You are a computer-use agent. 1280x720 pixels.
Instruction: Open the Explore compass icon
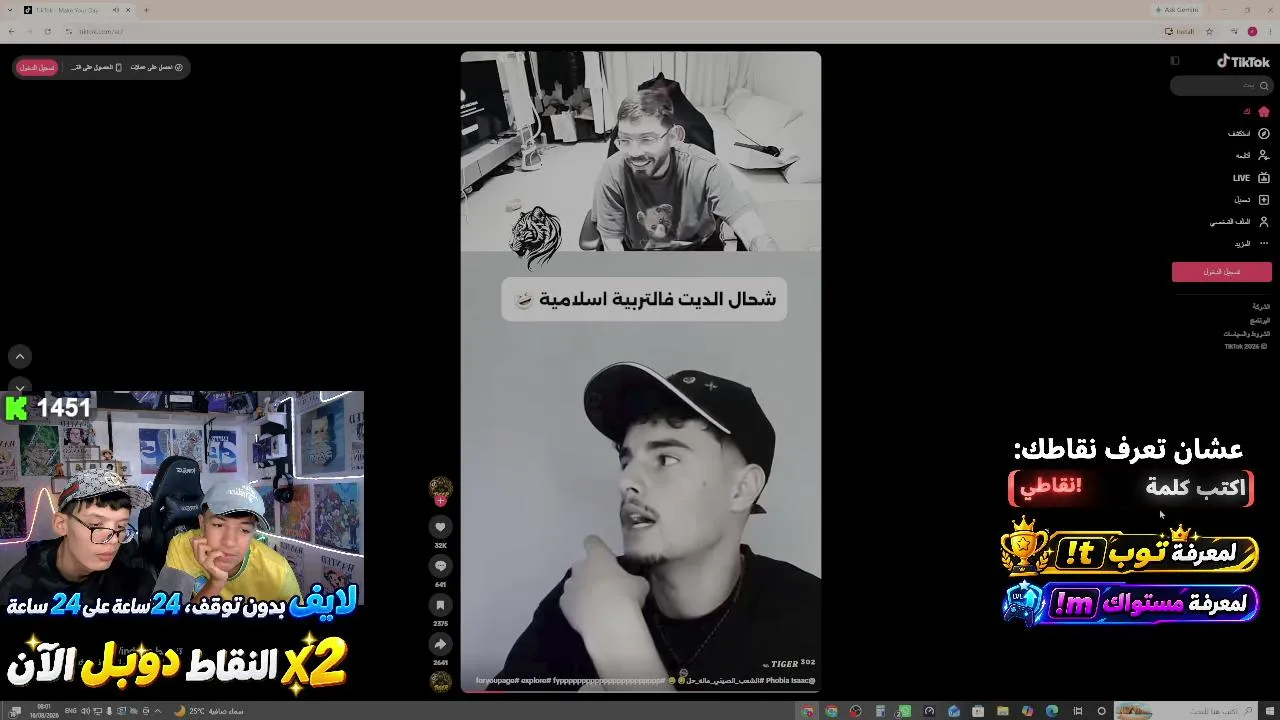[1263, 134]
